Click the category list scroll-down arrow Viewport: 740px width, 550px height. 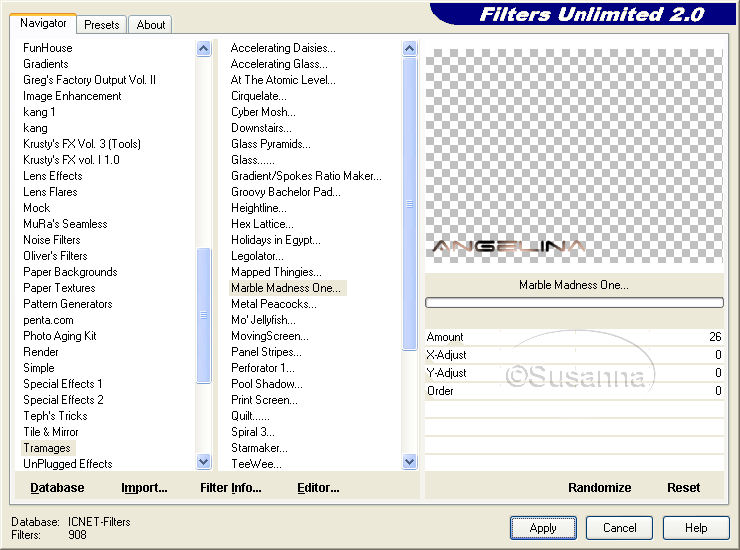(203, 461)
